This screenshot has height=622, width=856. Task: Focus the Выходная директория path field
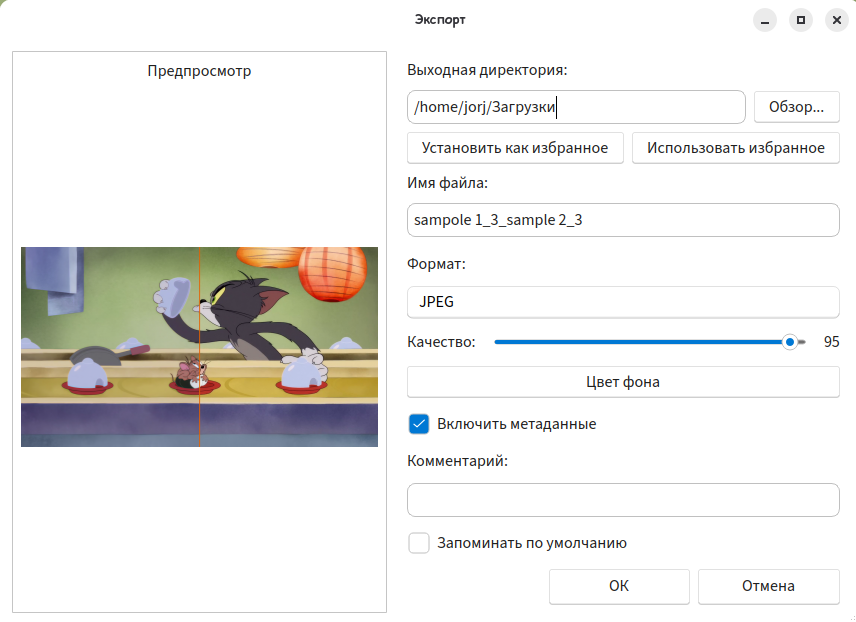pyautogui.click(x=576, y=107)
